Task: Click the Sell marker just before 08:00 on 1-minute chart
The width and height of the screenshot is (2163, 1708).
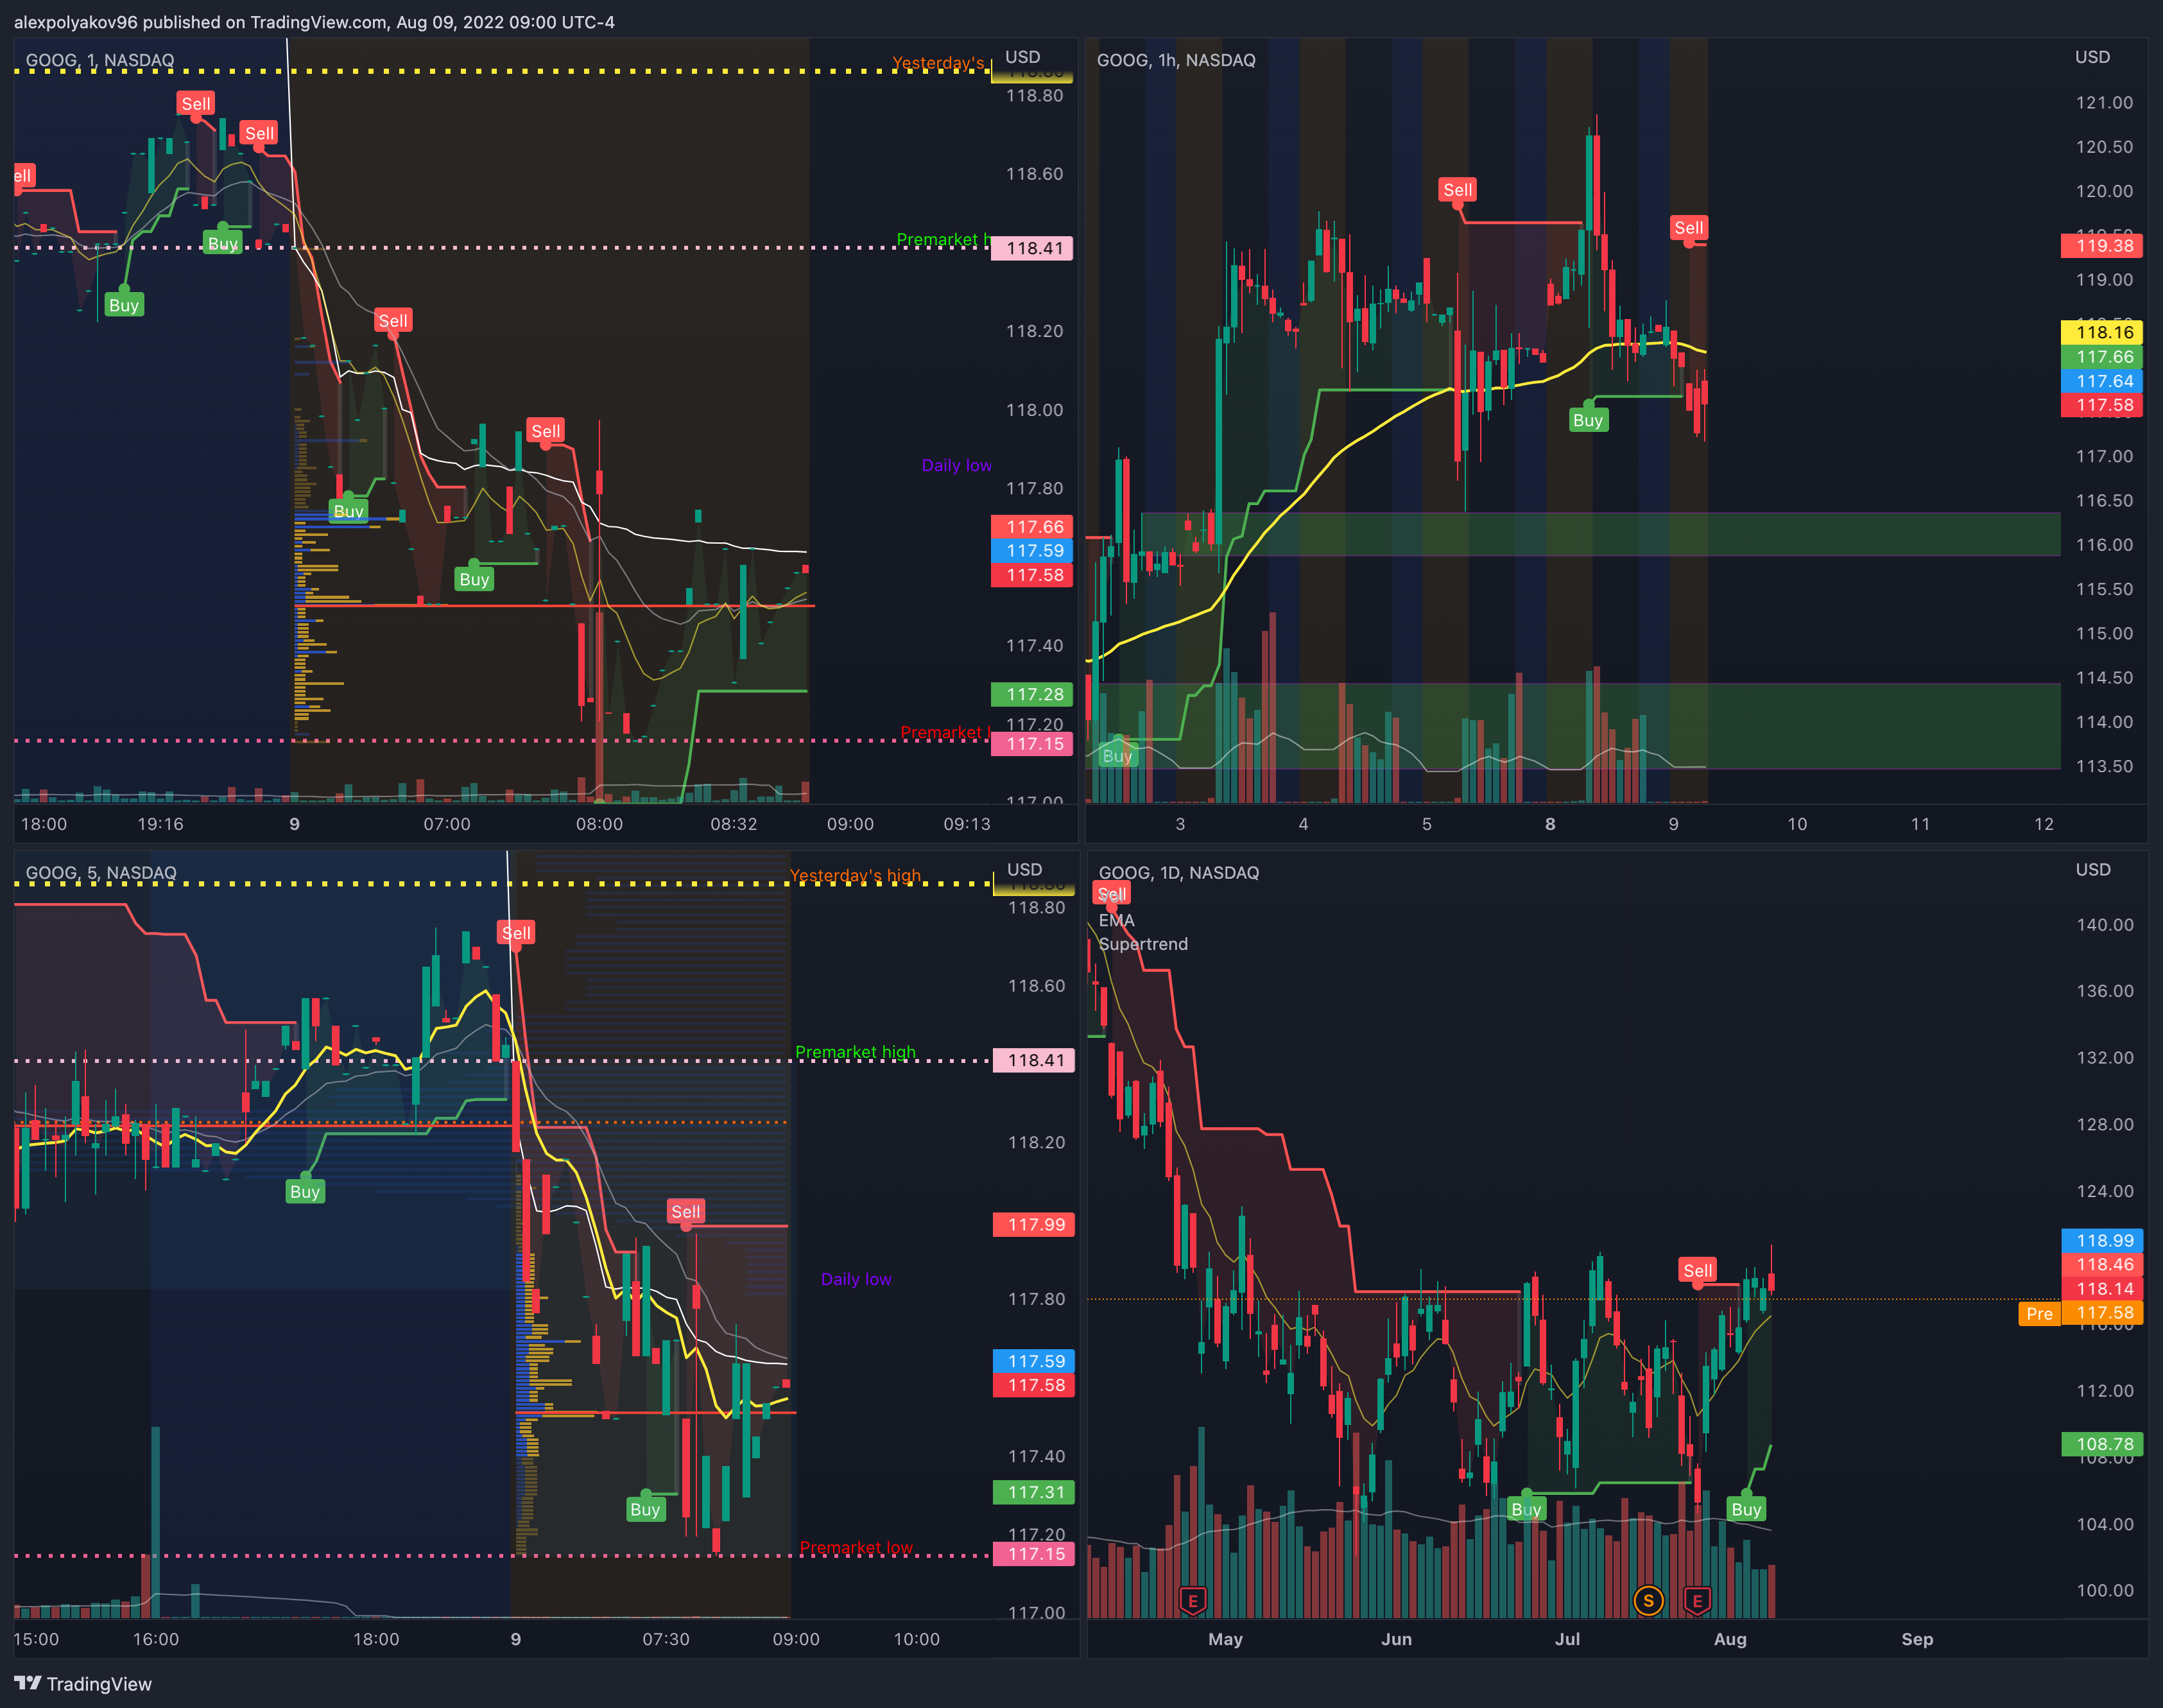Action: click(545, 431)
